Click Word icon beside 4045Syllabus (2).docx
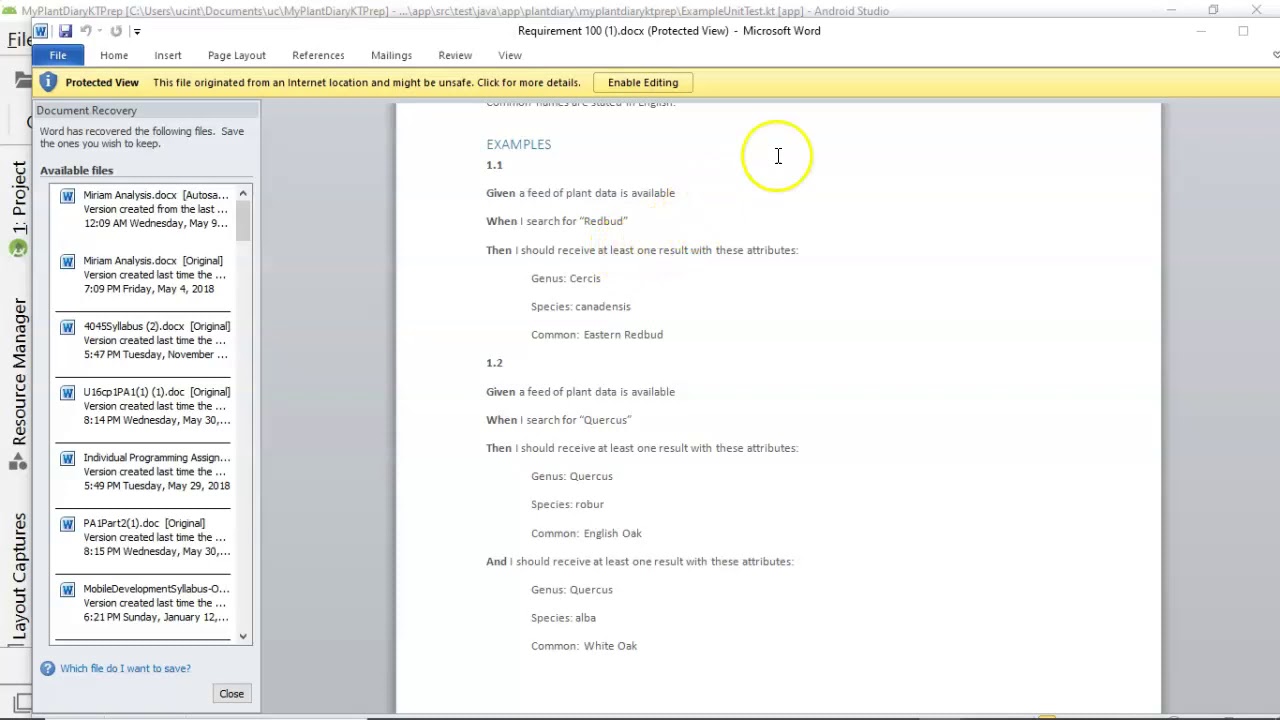Screen dimensions: 1280x720 pos(67,327)
